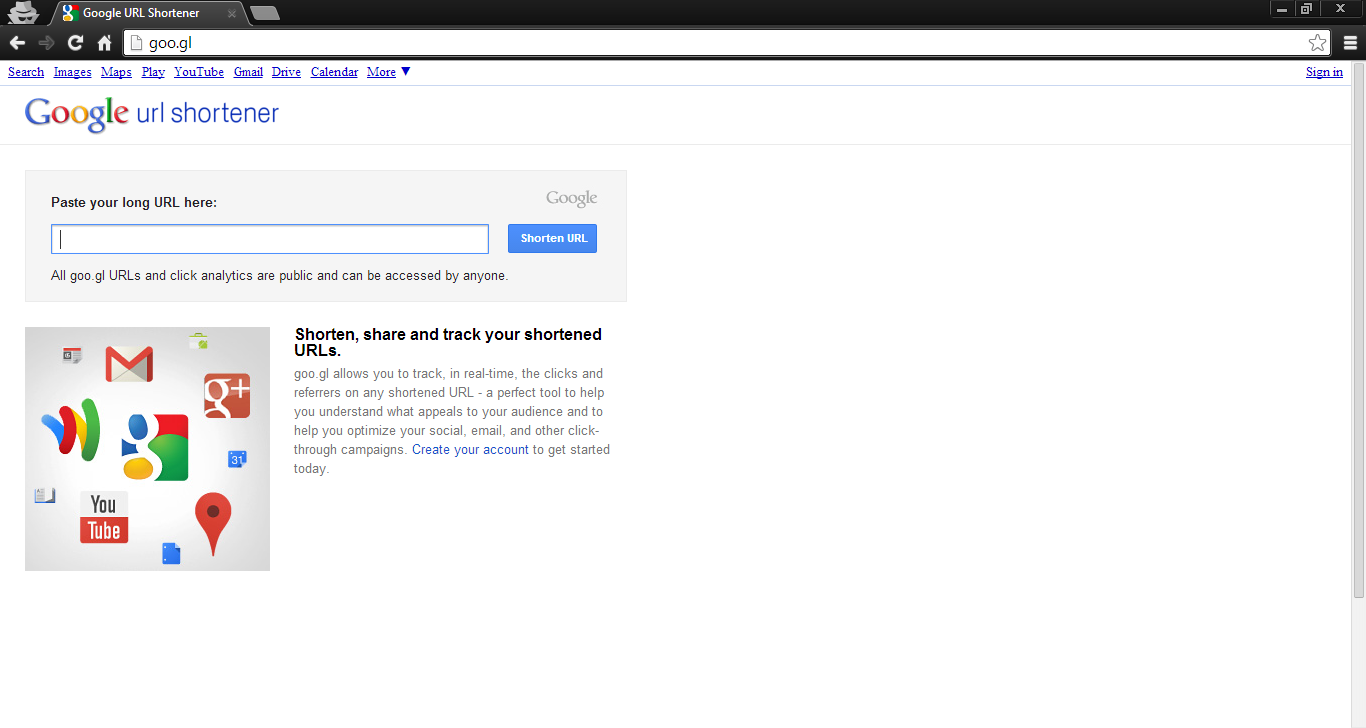
Task: Open the More services dropdown
Action: pos(386,71)
